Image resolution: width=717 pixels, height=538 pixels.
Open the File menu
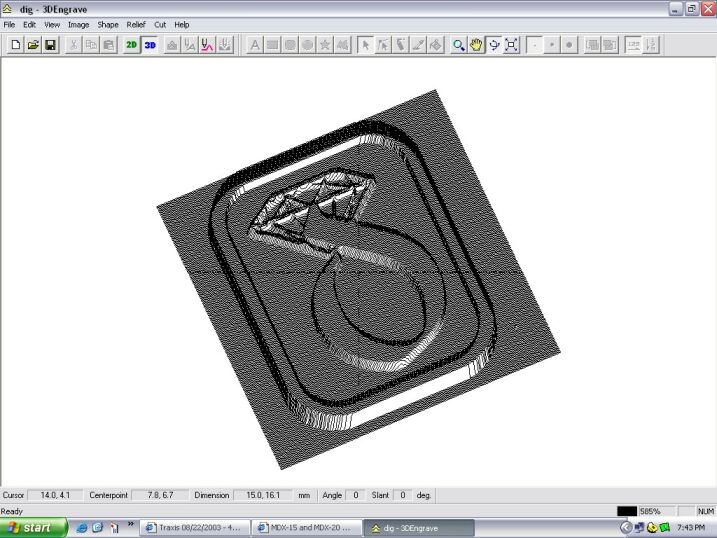pos(9,24)
